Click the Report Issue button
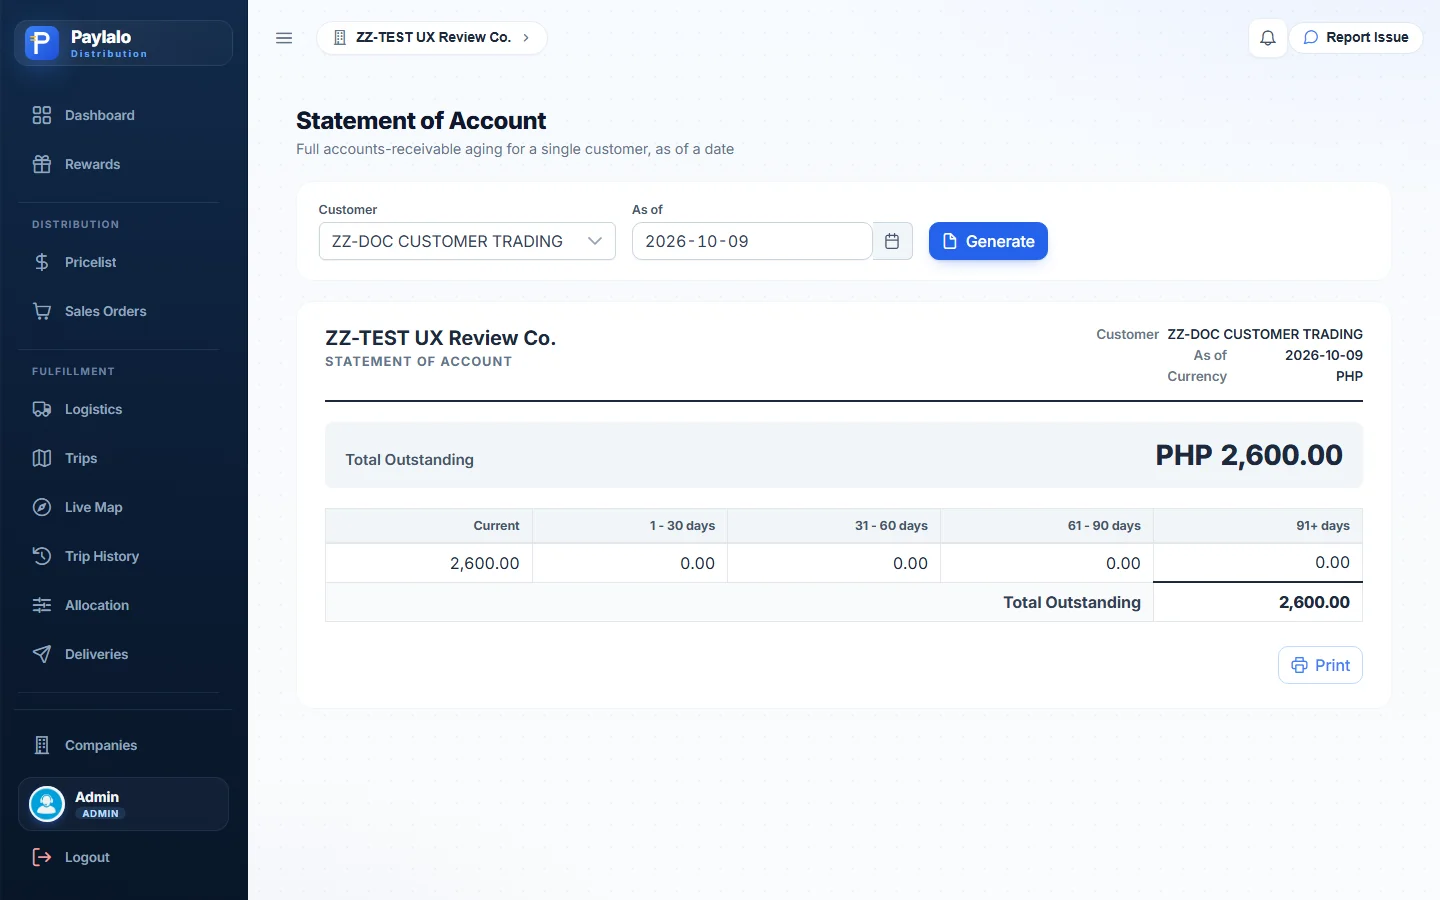 click(1356, 38)
